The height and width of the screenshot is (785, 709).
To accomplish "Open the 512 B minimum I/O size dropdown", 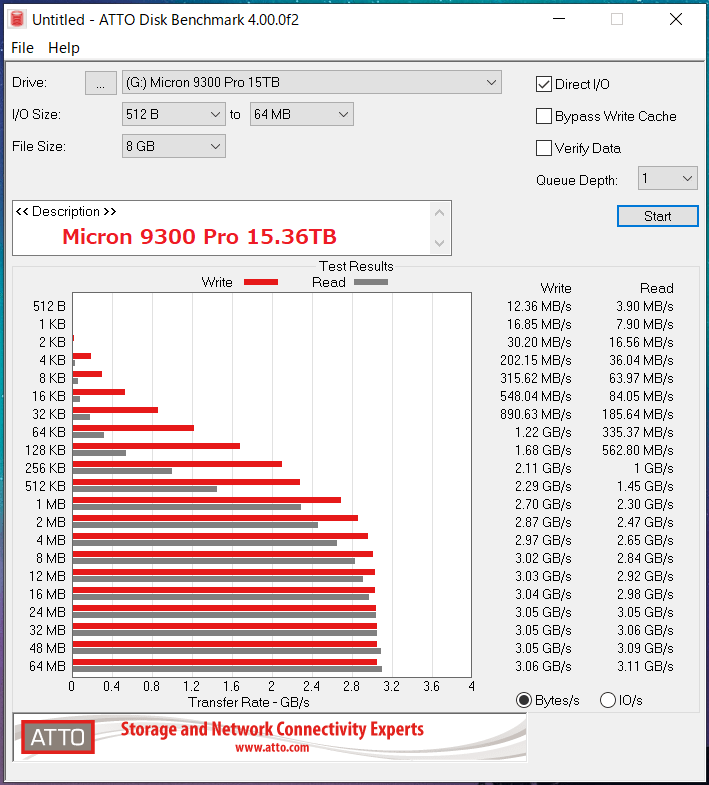I will click(173, 114).
